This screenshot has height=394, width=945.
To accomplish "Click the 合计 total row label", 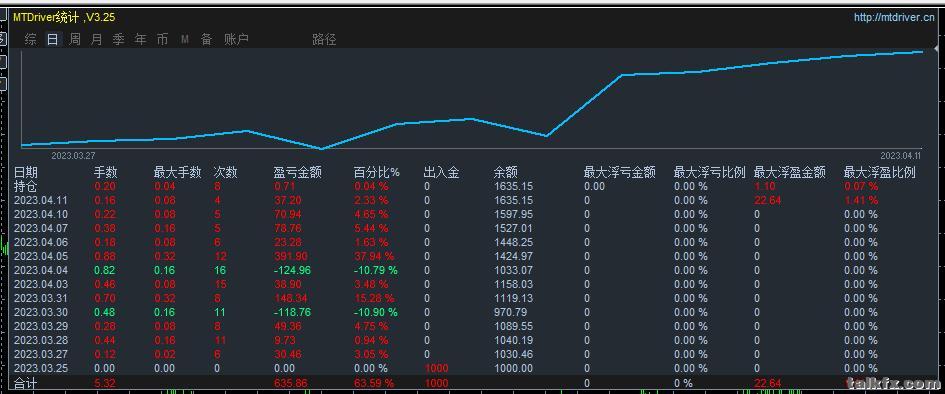I will [25, 383].
